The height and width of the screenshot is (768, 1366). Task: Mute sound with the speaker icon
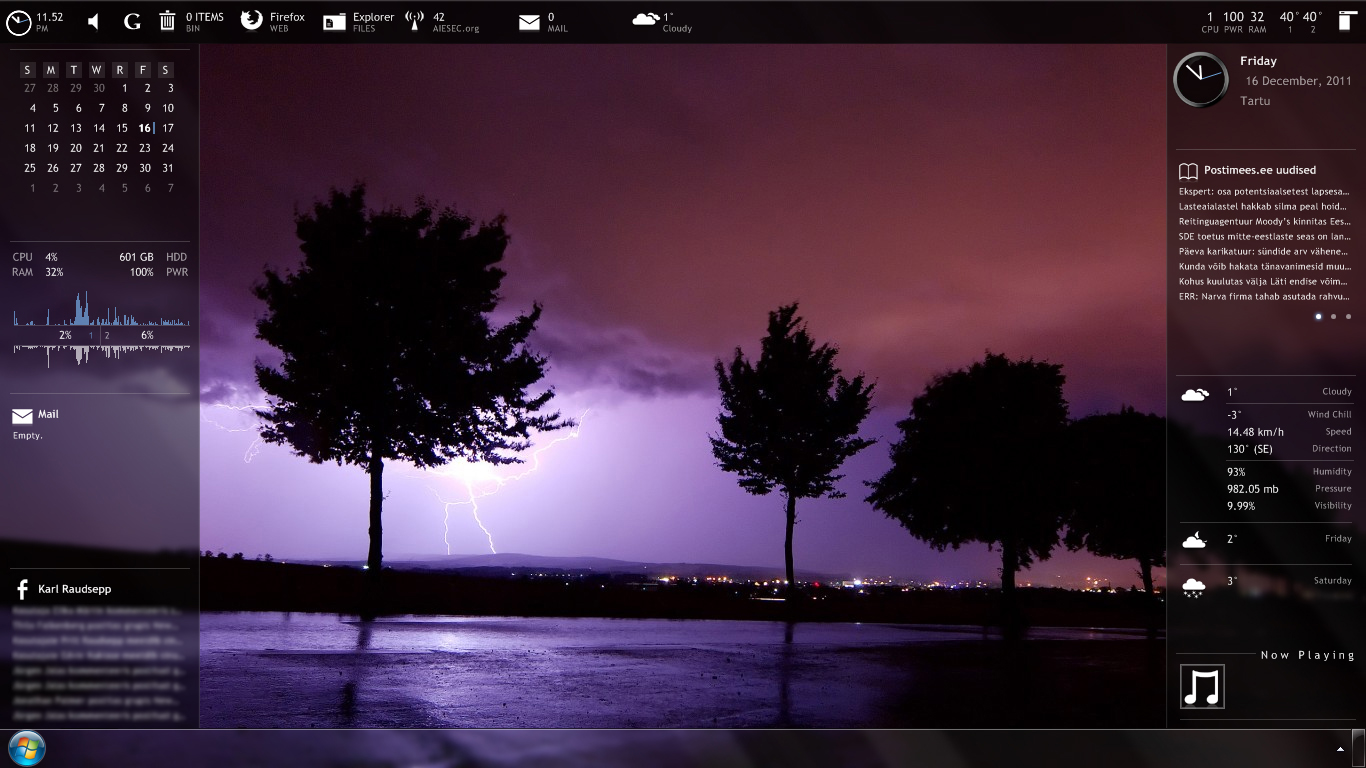pos(93,22)
